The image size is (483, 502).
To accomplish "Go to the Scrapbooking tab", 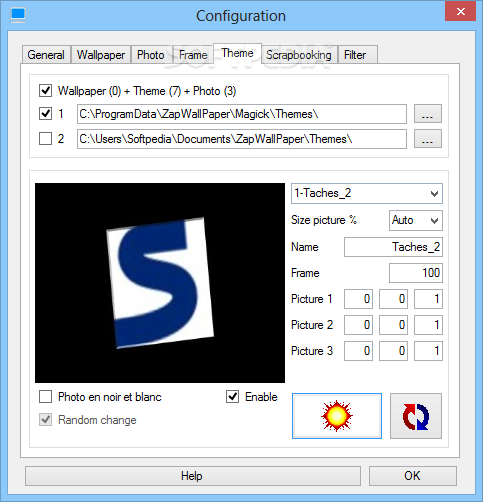I will click(x=299, y=55).
